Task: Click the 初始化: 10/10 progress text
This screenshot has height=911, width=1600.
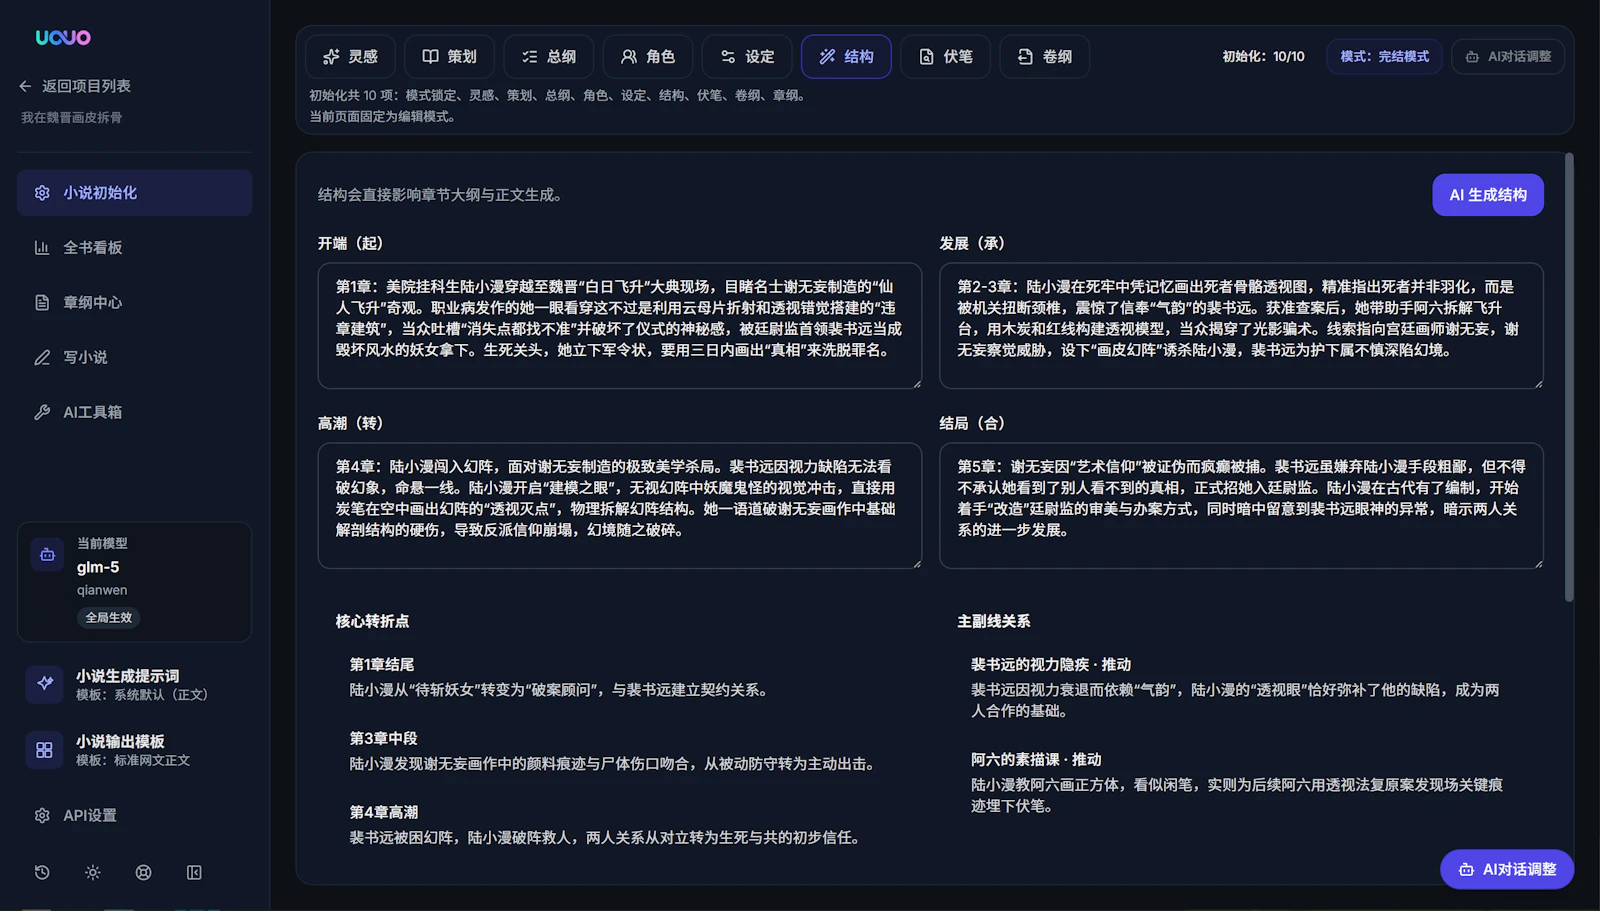Action: click(x=1263, y=57)
